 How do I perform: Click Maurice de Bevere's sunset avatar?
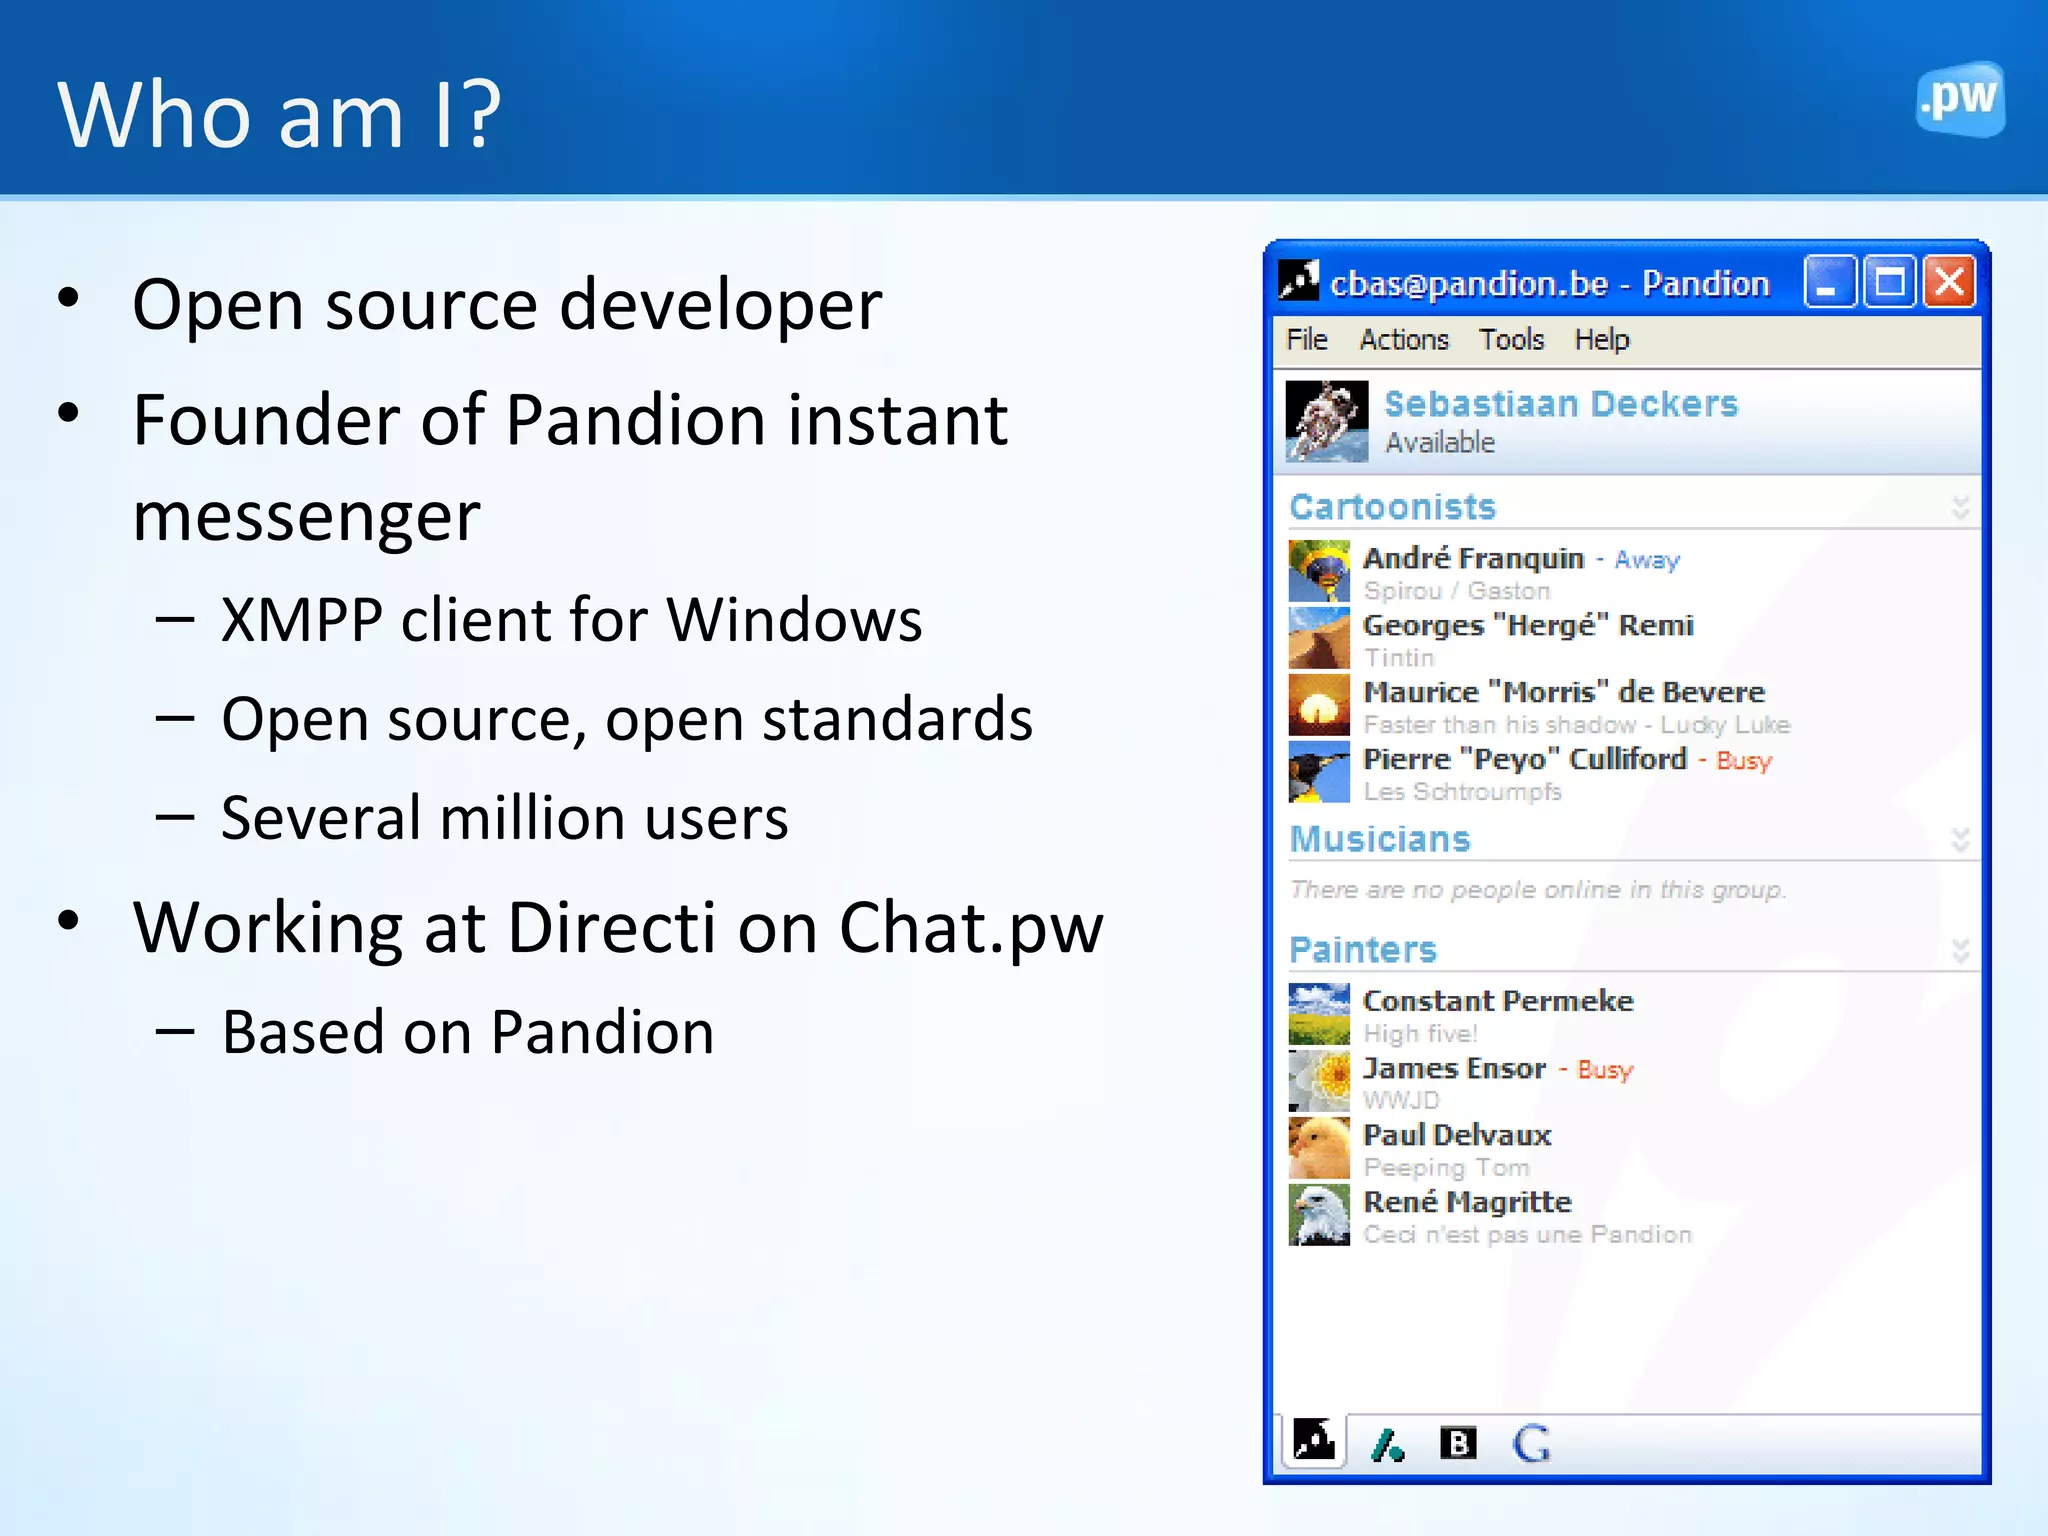click(x=1319, y=705)
